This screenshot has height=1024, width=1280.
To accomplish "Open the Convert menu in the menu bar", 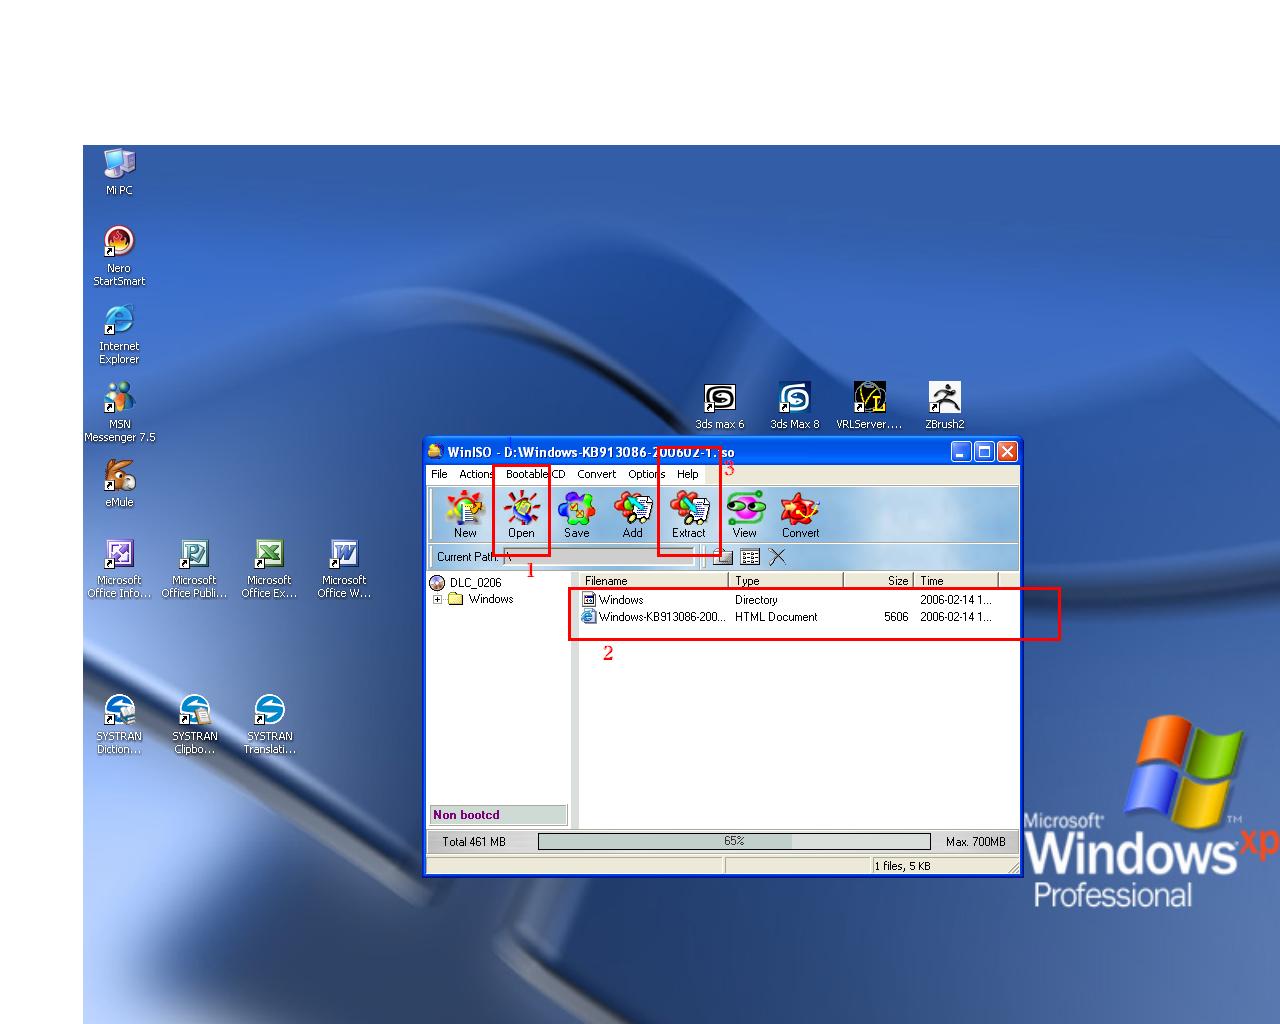I will (596, 474).
